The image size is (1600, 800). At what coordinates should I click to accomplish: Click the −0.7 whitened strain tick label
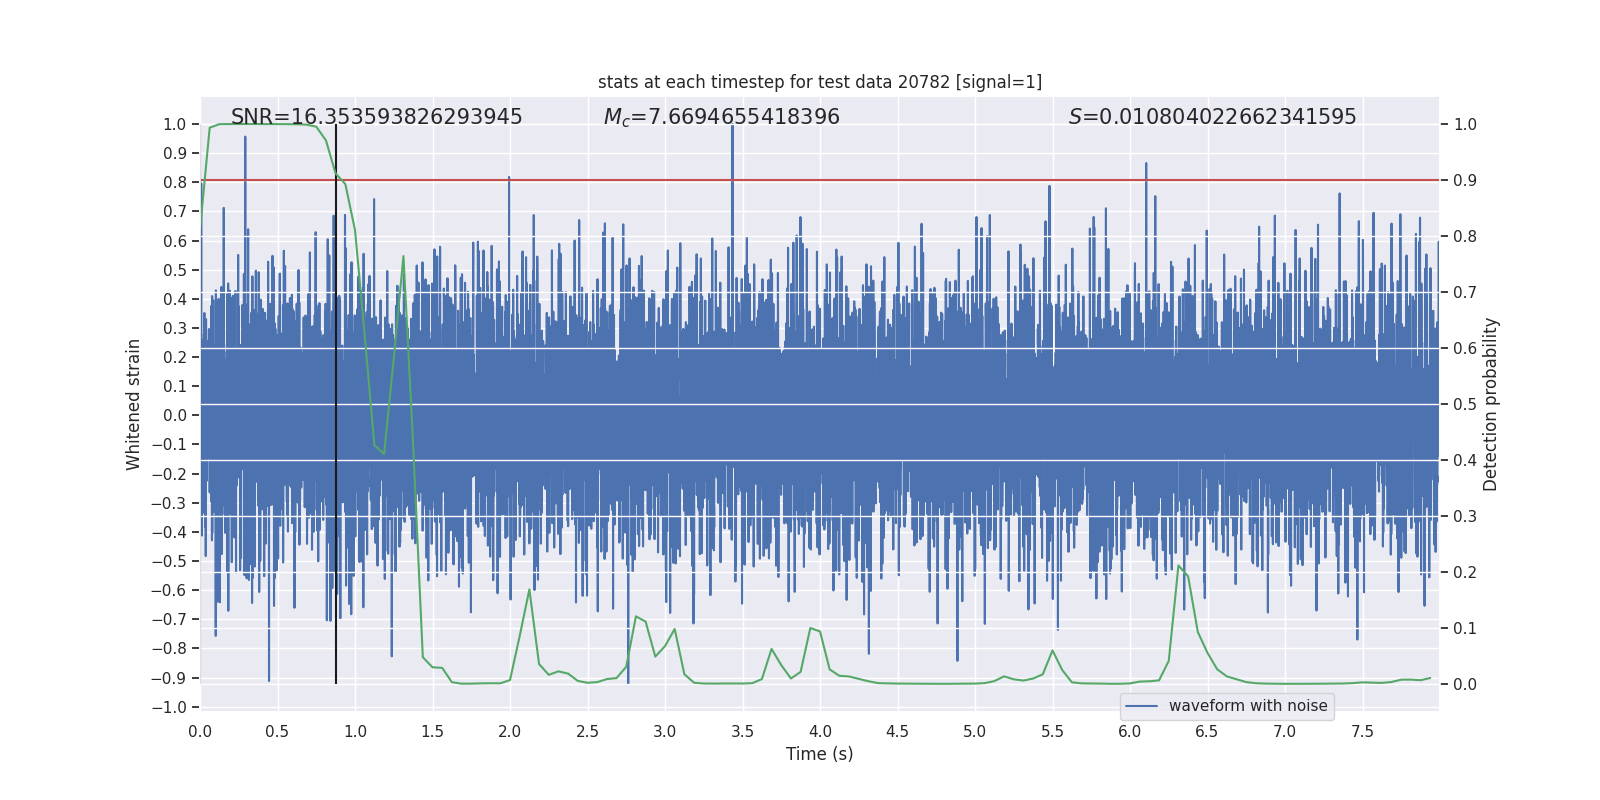point(169,619)
